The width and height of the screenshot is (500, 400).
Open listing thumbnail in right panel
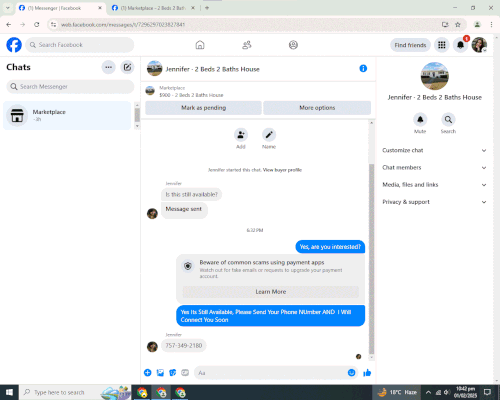coord(435,76)
